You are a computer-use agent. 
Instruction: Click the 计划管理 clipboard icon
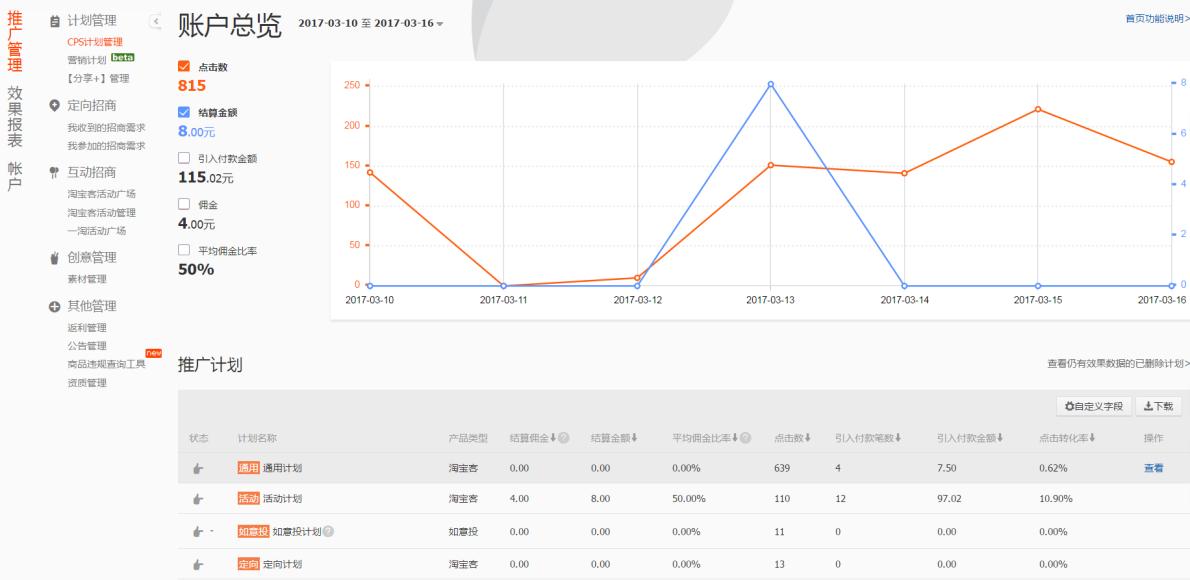point(54,21)
